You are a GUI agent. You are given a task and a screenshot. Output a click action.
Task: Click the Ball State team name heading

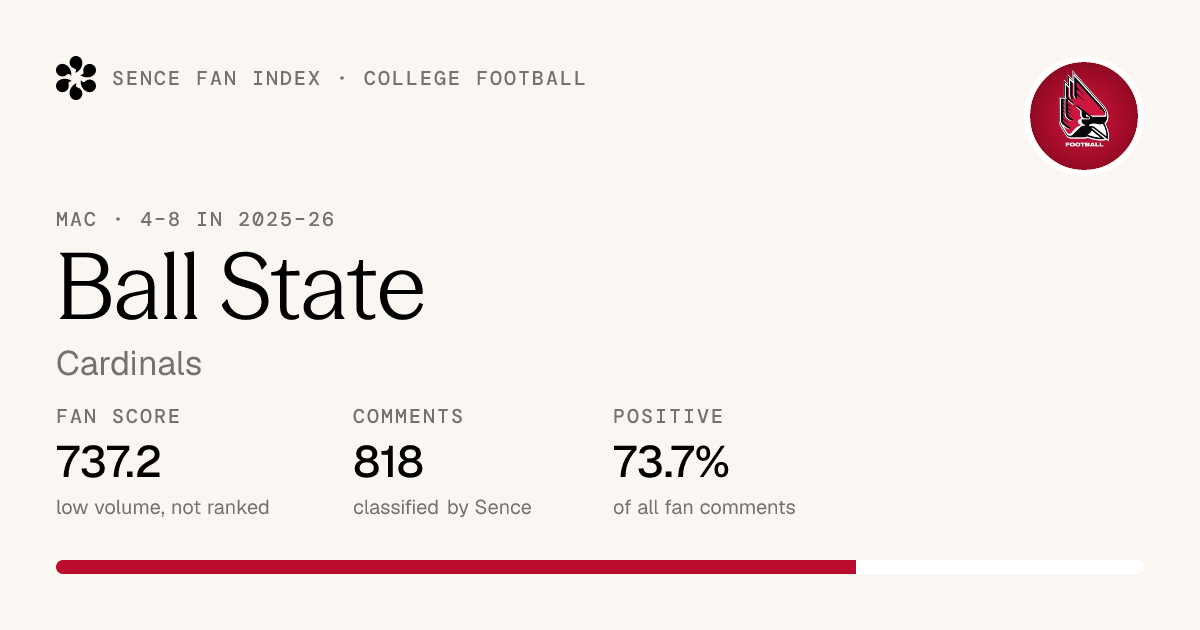tap(241, 285)
